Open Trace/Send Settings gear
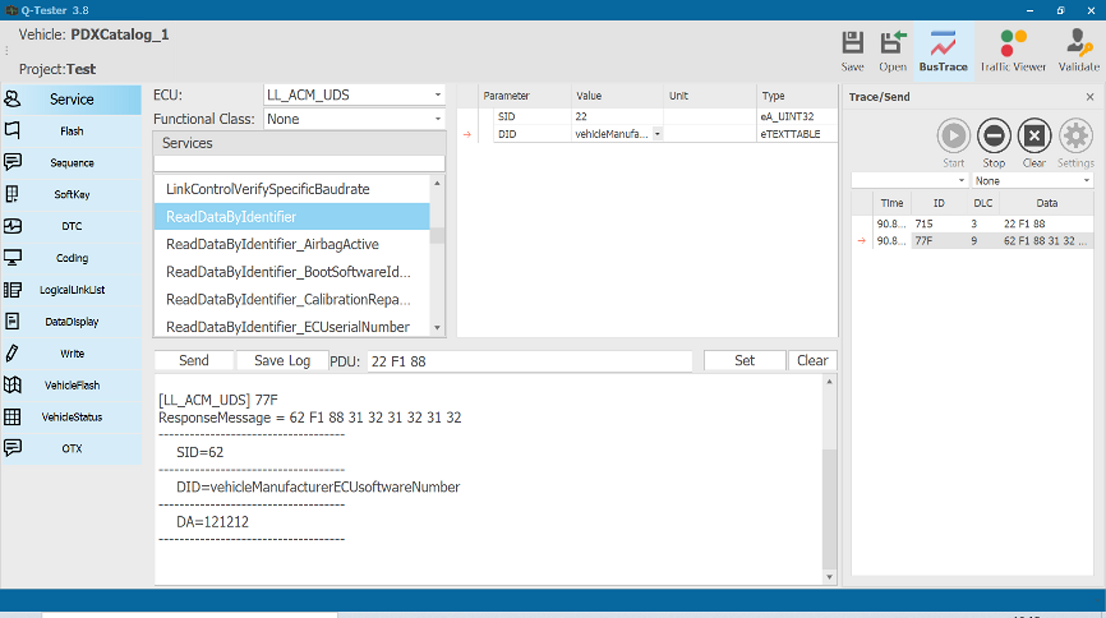The image size is (1106, 618). [1076, 143]
